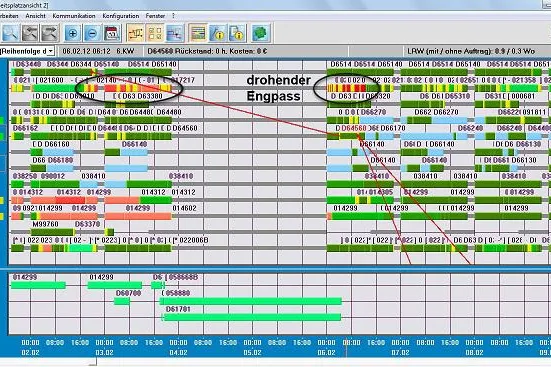Zoom in with the plus icon
The width and height of the screenshot is (551, 367).
click(x=73, y=33)
